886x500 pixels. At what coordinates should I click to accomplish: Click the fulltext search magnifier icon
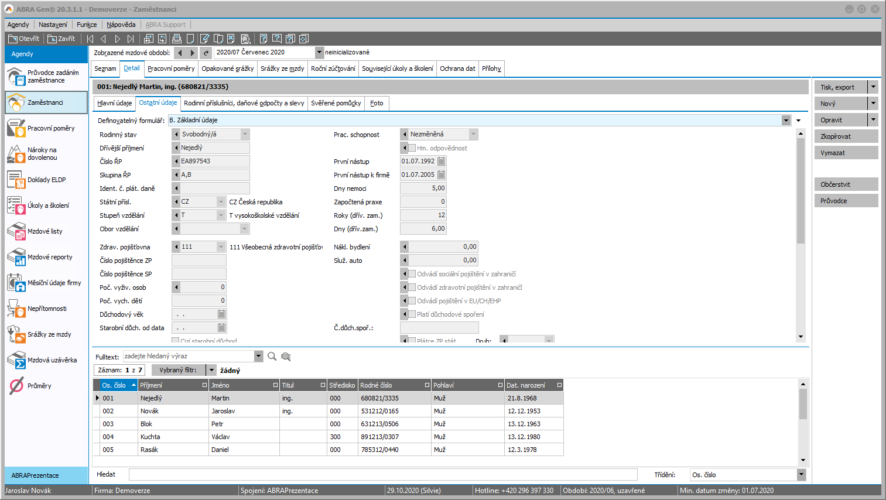coord(271,356)
